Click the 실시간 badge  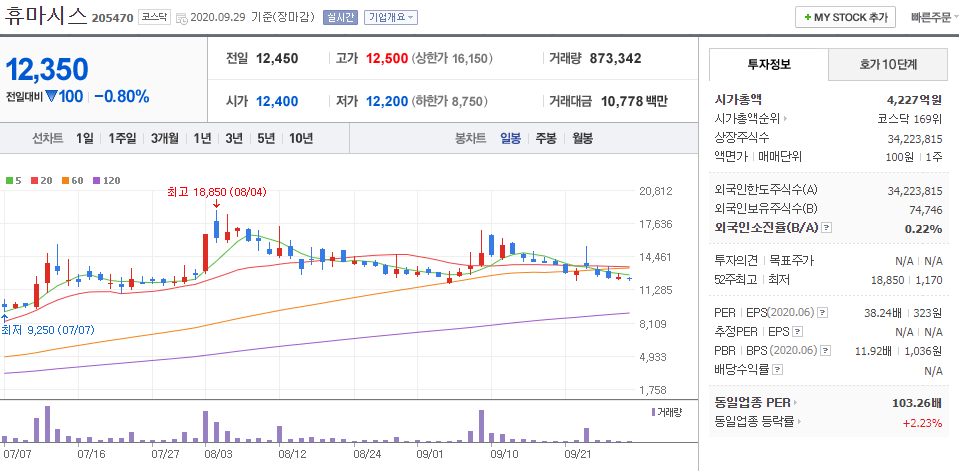point(340,17)
